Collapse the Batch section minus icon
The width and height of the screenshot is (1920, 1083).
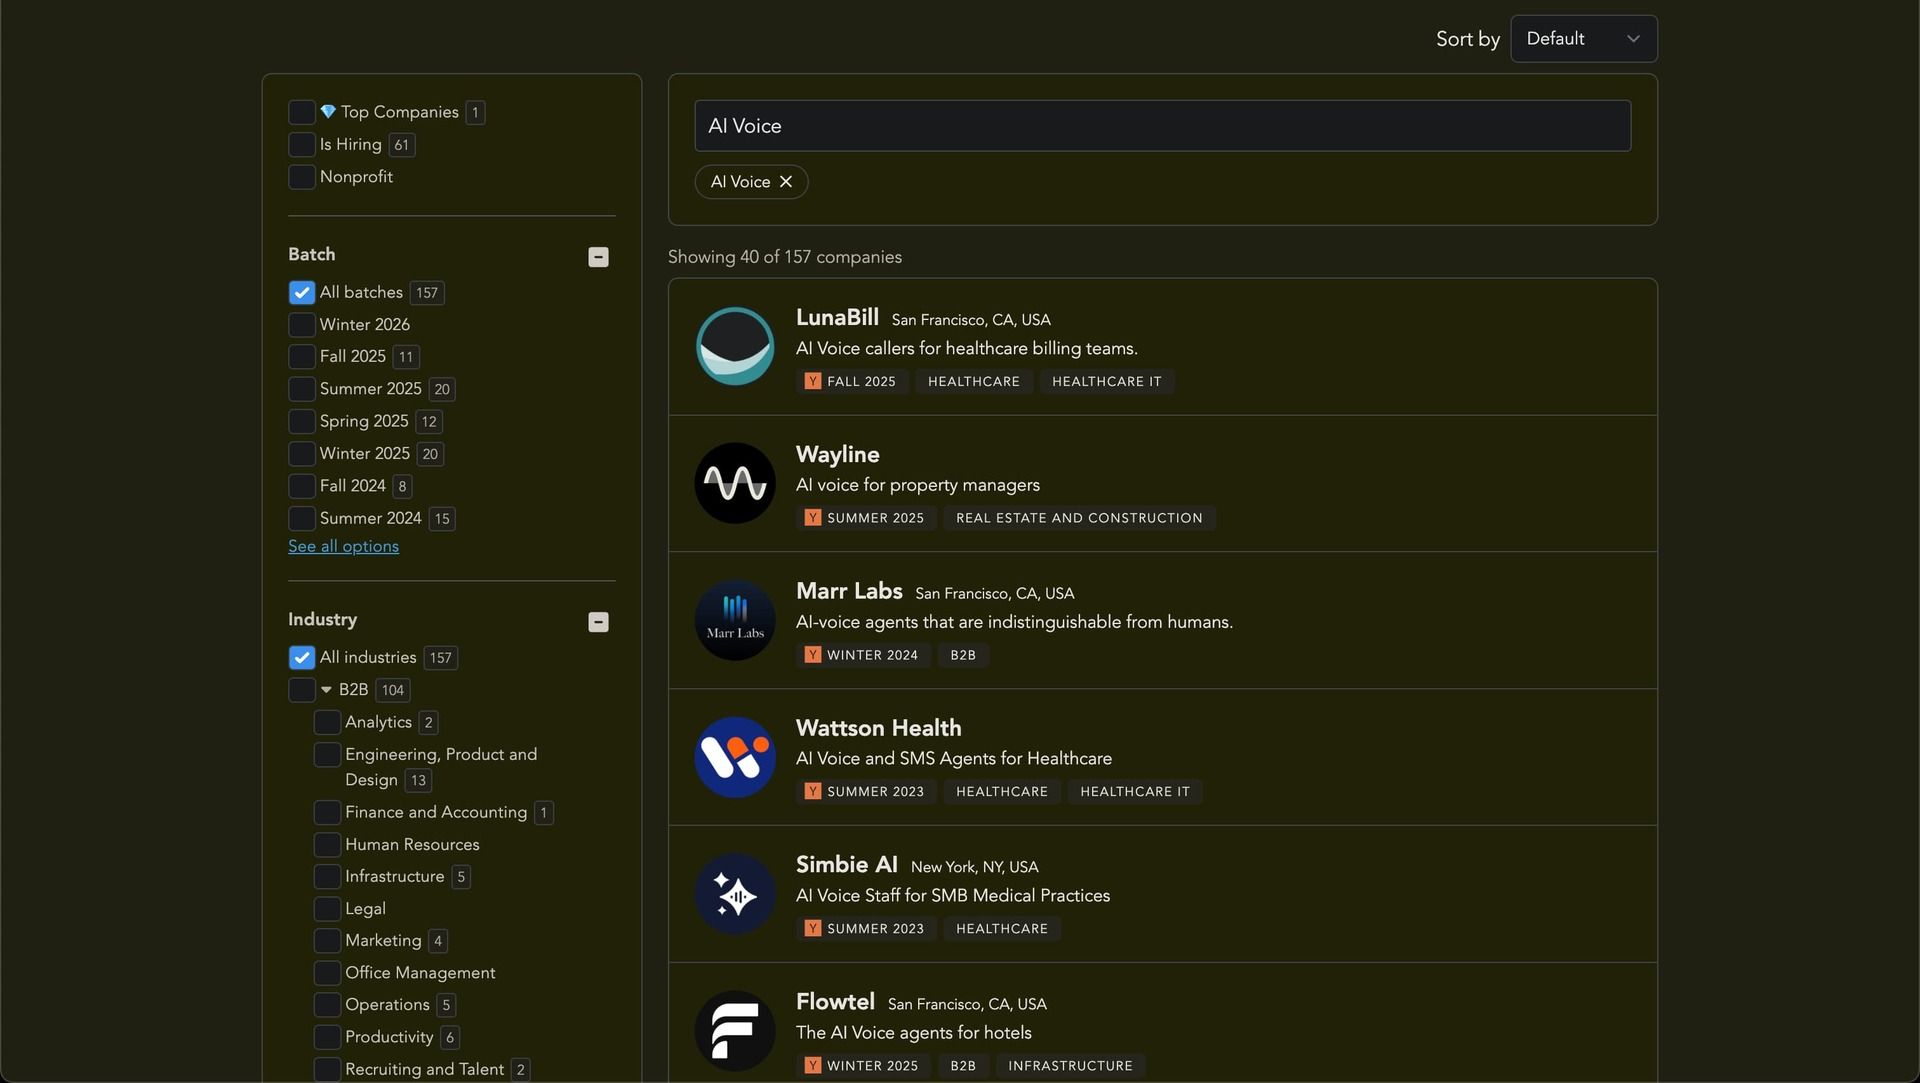(598, 257)
